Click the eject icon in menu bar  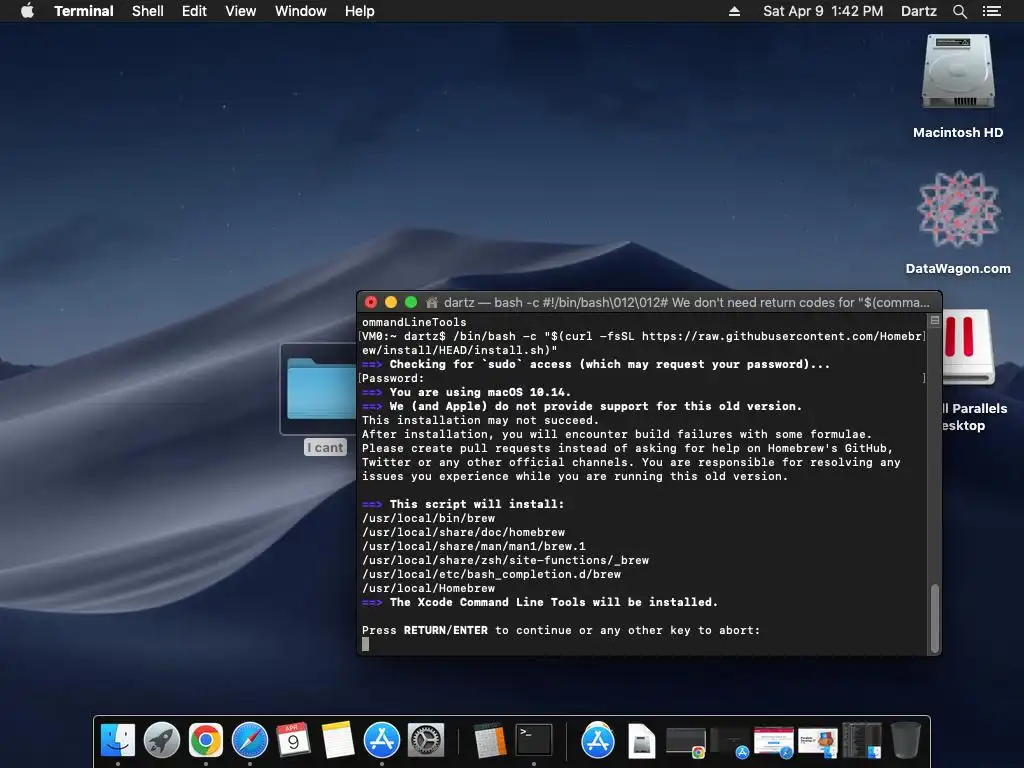click(734, 11)
